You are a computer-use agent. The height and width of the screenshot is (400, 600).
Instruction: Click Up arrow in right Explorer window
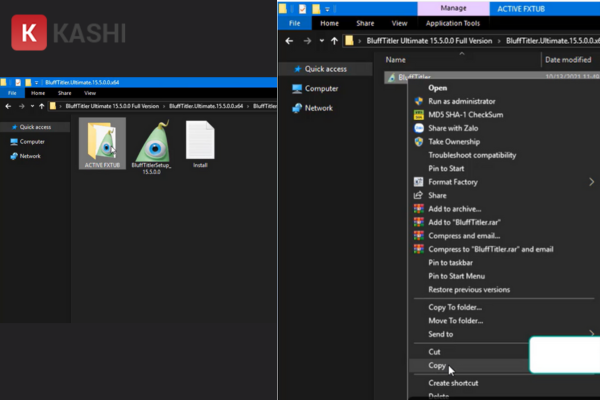pos(334,41)
